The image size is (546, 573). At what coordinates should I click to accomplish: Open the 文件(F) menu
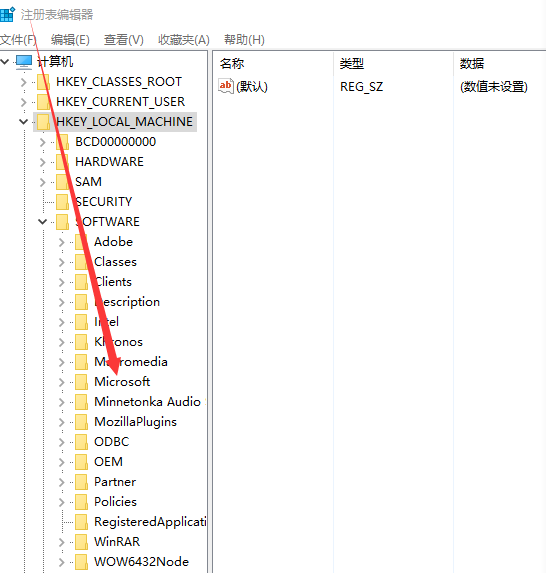coord(18,39)
